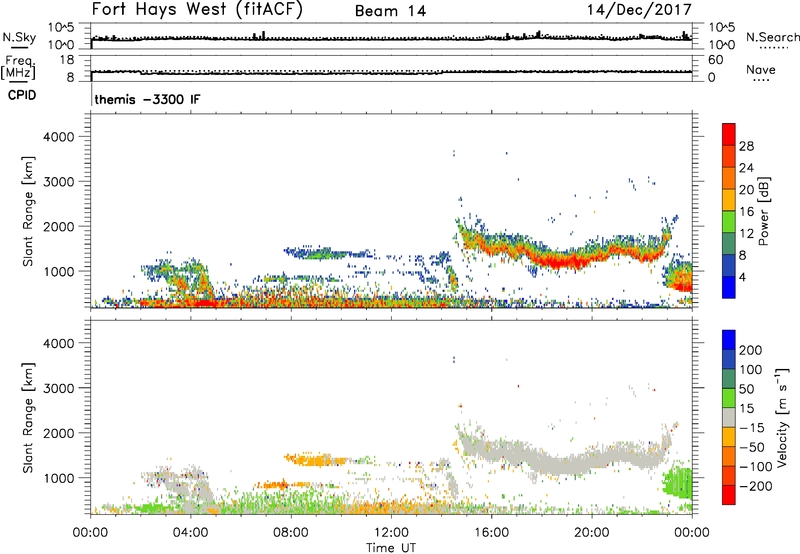Click the "Power [dB]" colorbar title
800x554 pixels.
pyautogui.click(x=764, y=211)
